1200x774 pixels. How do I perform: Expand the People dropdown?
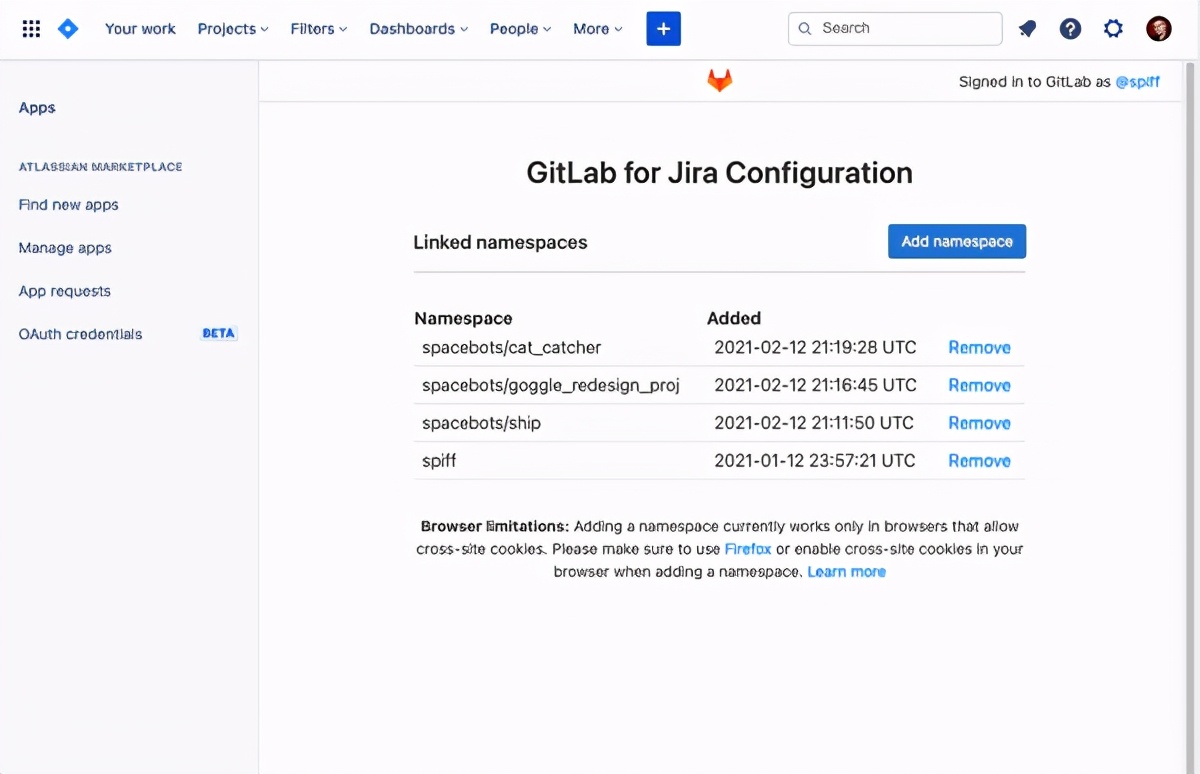click(520, 29)
